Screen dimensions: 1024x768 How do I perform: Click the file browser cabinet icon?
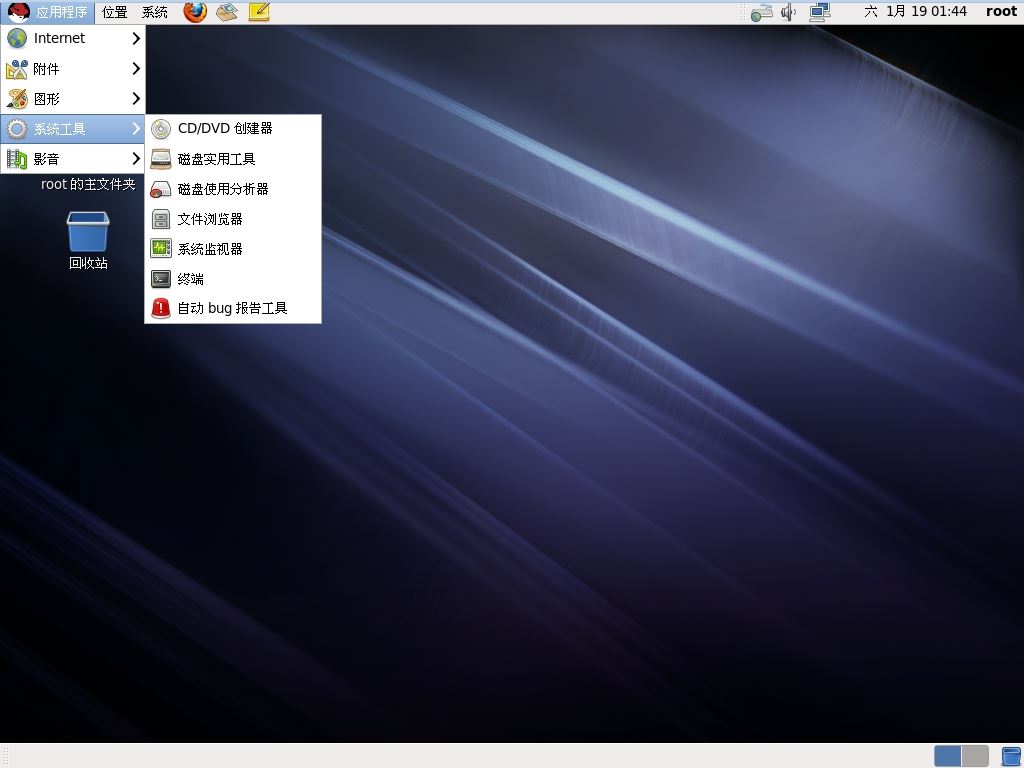[161, 219]
